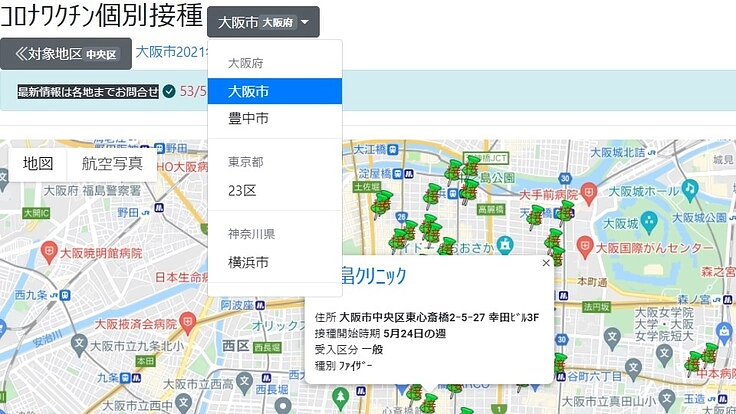Image resolution: width=736 pixels, height=414 pixels.
Task: Click the 大阪府 group header in dropdown
Action: point(245,63)
